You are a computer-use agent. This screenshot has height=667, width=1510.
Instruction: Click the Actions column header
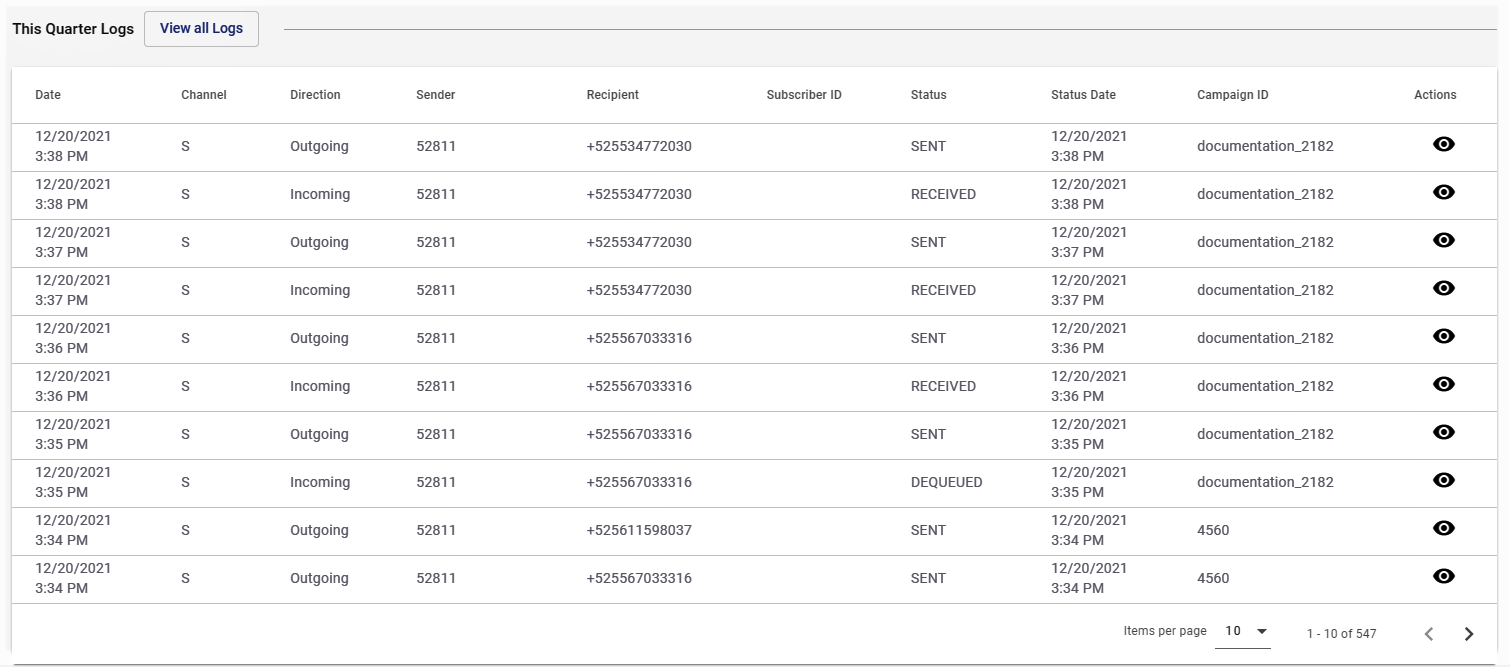1435,95
